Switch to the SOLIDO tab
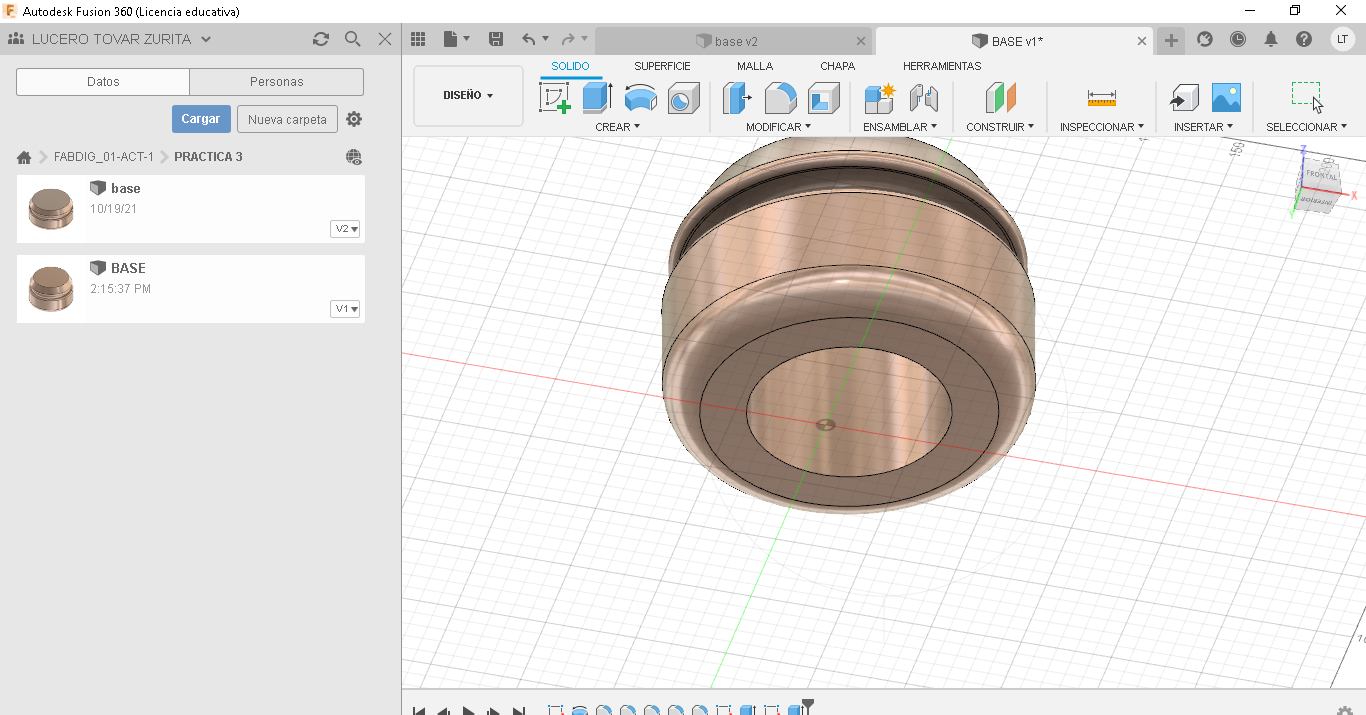The width and height of the screenshot is (1366, 715). click(570, 66)
